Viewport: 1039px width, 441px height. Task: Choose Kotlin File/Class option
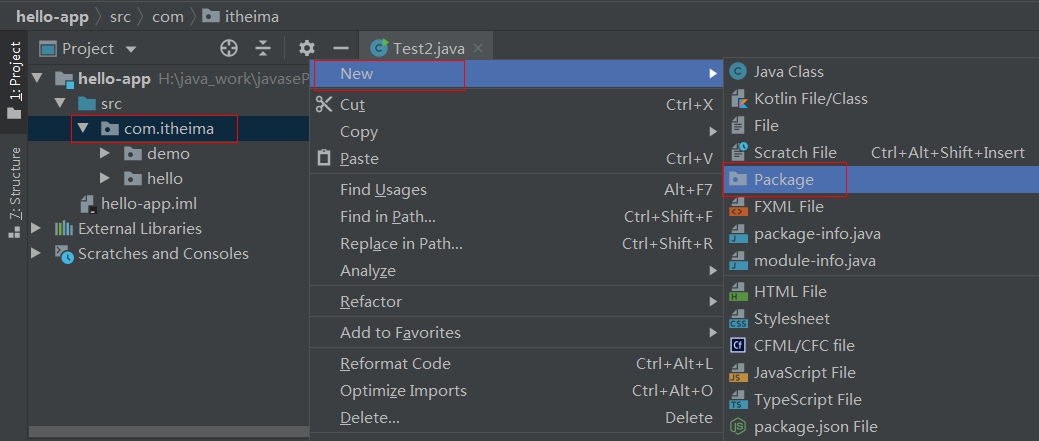pyautogui.click(x=810, y=99)
